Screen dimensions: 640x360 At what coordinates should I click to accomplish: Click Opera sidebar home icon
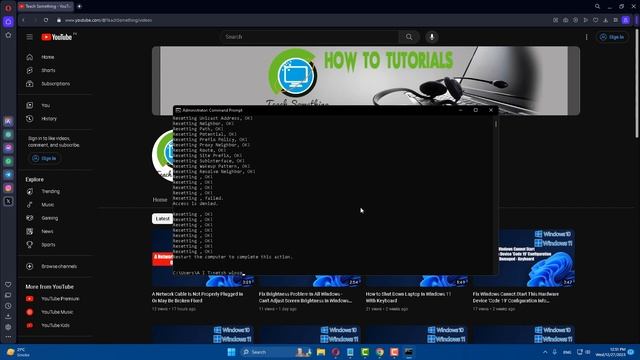[x=8, y=22]
